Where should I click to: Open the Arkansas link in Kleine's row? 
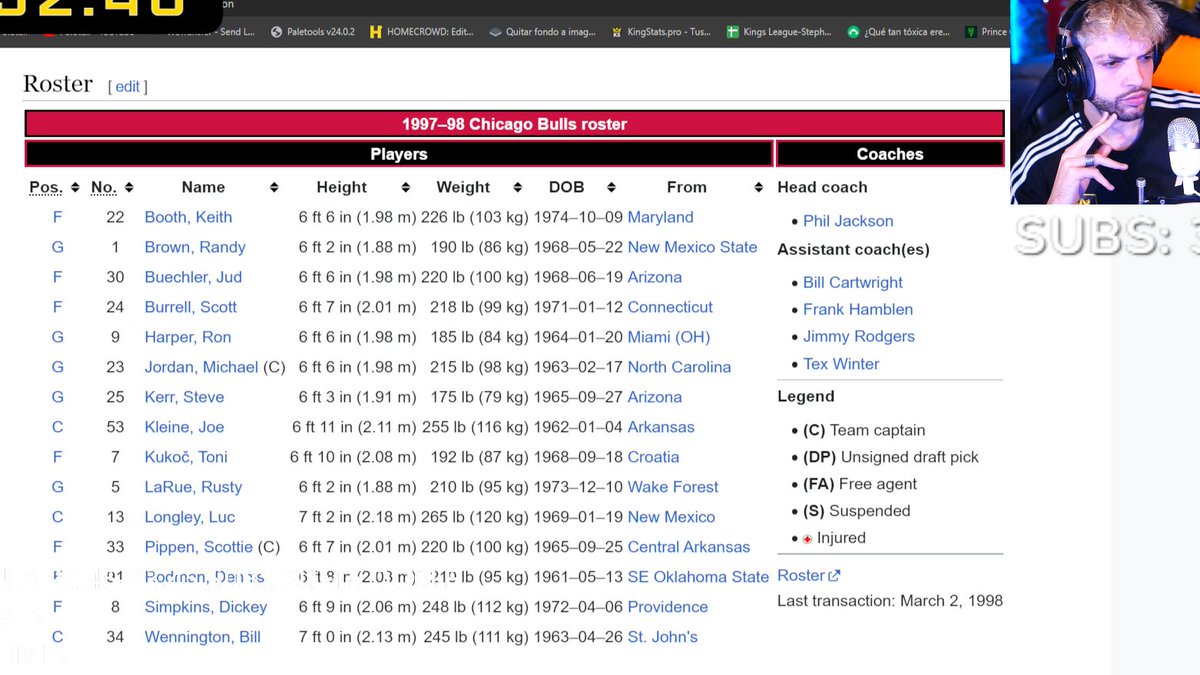click(x=661, y=427)
